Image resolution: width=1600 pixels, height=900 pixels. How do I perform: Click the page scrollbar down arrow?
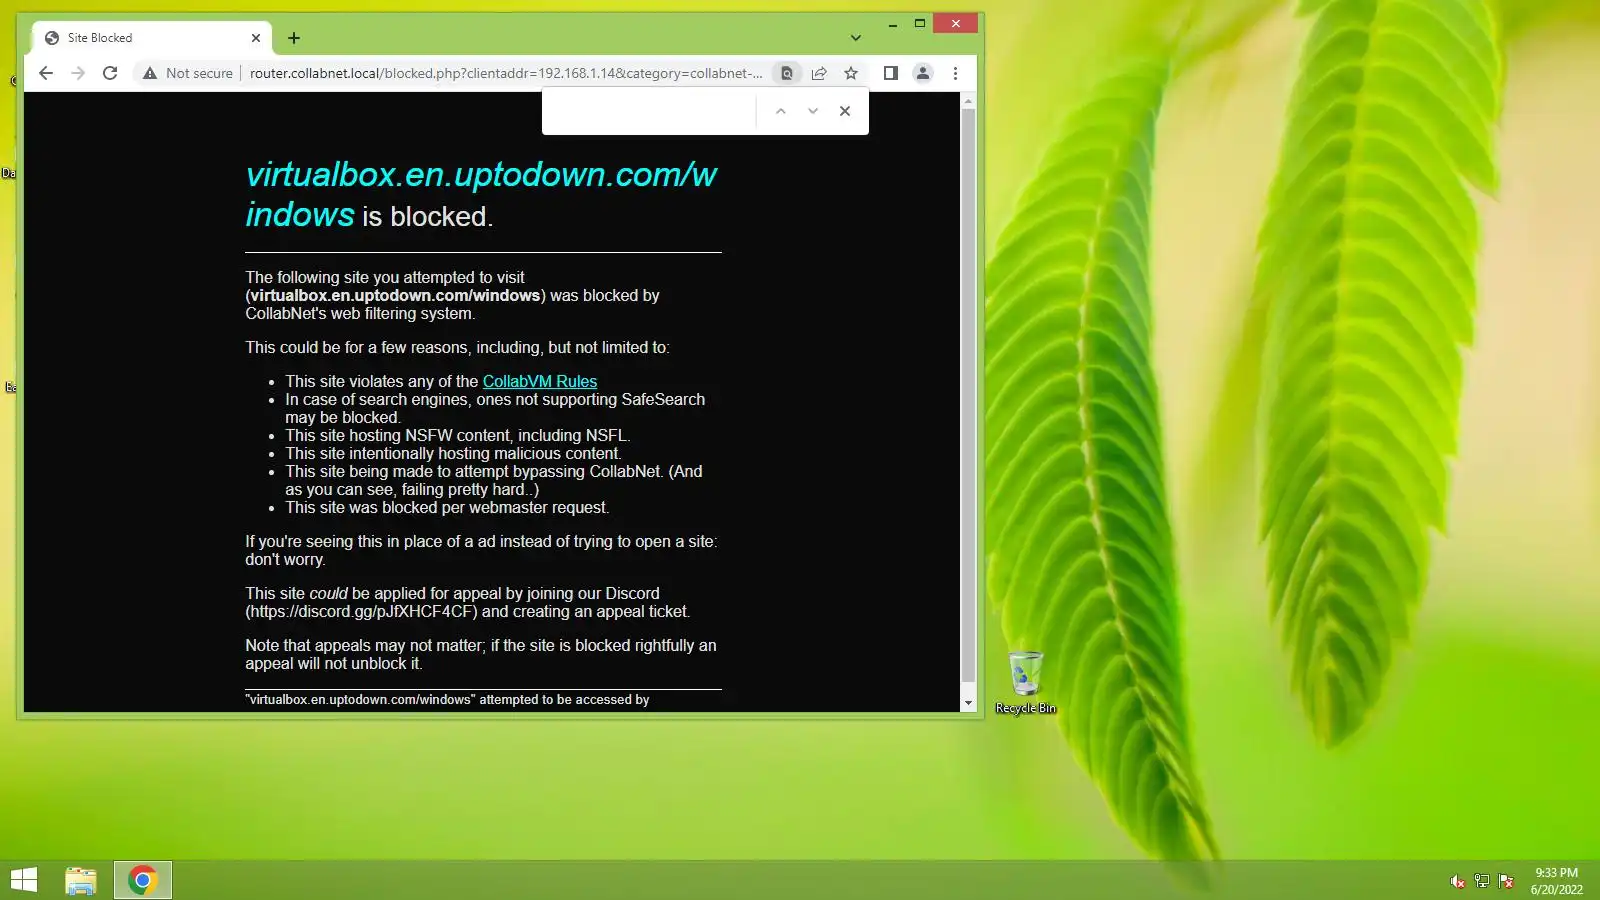point(968,704)
